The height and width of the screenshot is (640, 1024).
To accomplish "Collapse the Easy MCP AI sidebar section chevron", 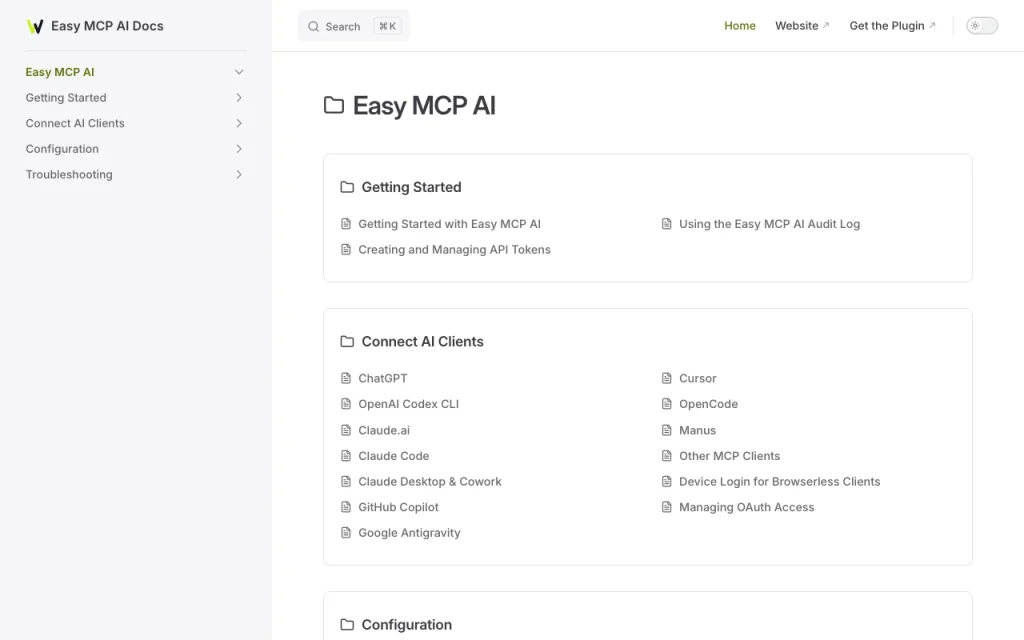I will 239,72.
